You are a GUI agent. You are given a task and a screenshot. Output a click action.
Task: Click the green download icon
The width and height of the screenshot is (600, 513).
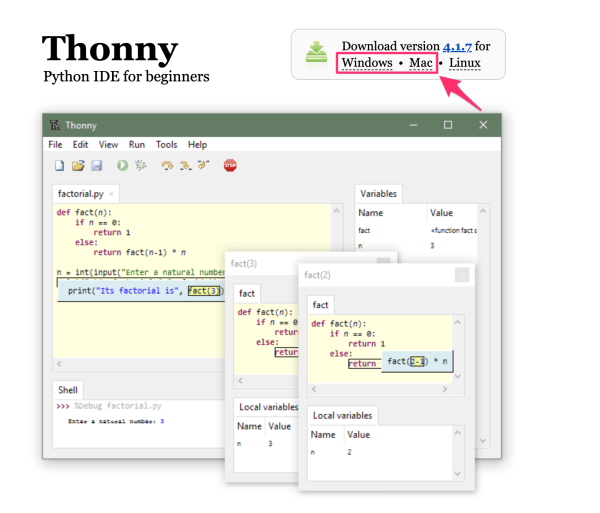[x=316, y=54]
